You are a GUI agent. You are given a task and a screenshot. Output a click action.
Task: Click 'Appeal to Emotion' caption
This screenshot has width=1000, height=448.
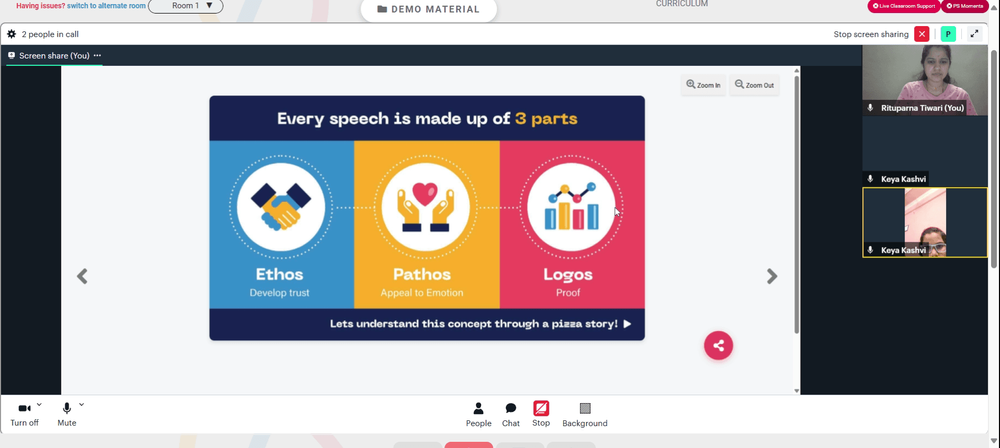[x=422, y=293]
